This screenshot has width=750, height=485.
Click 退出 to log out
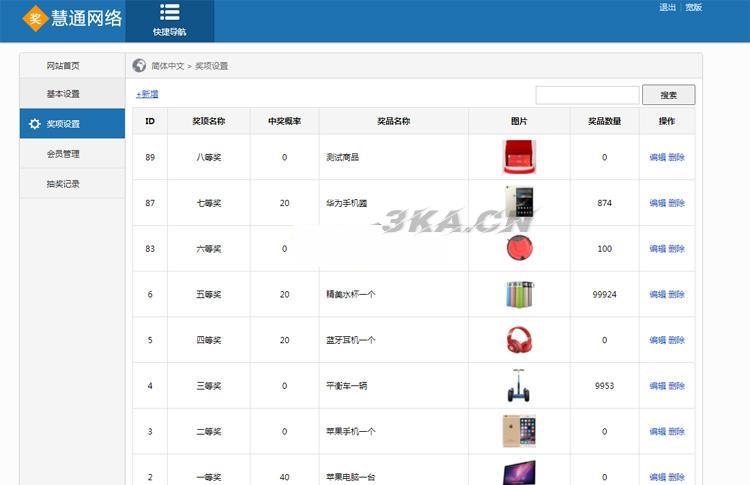[x=667, y=8]
